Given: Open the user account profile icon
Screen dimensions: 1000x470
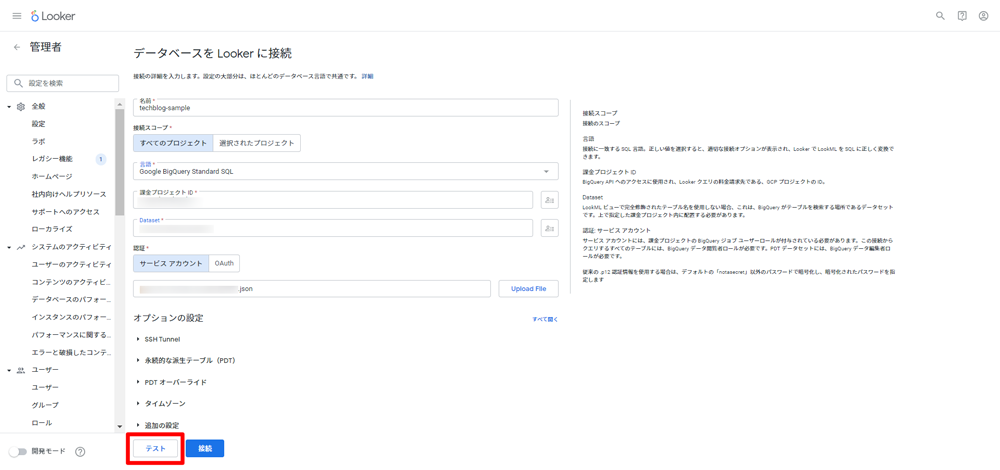Looking at the screenshot, I should point(983,16).
